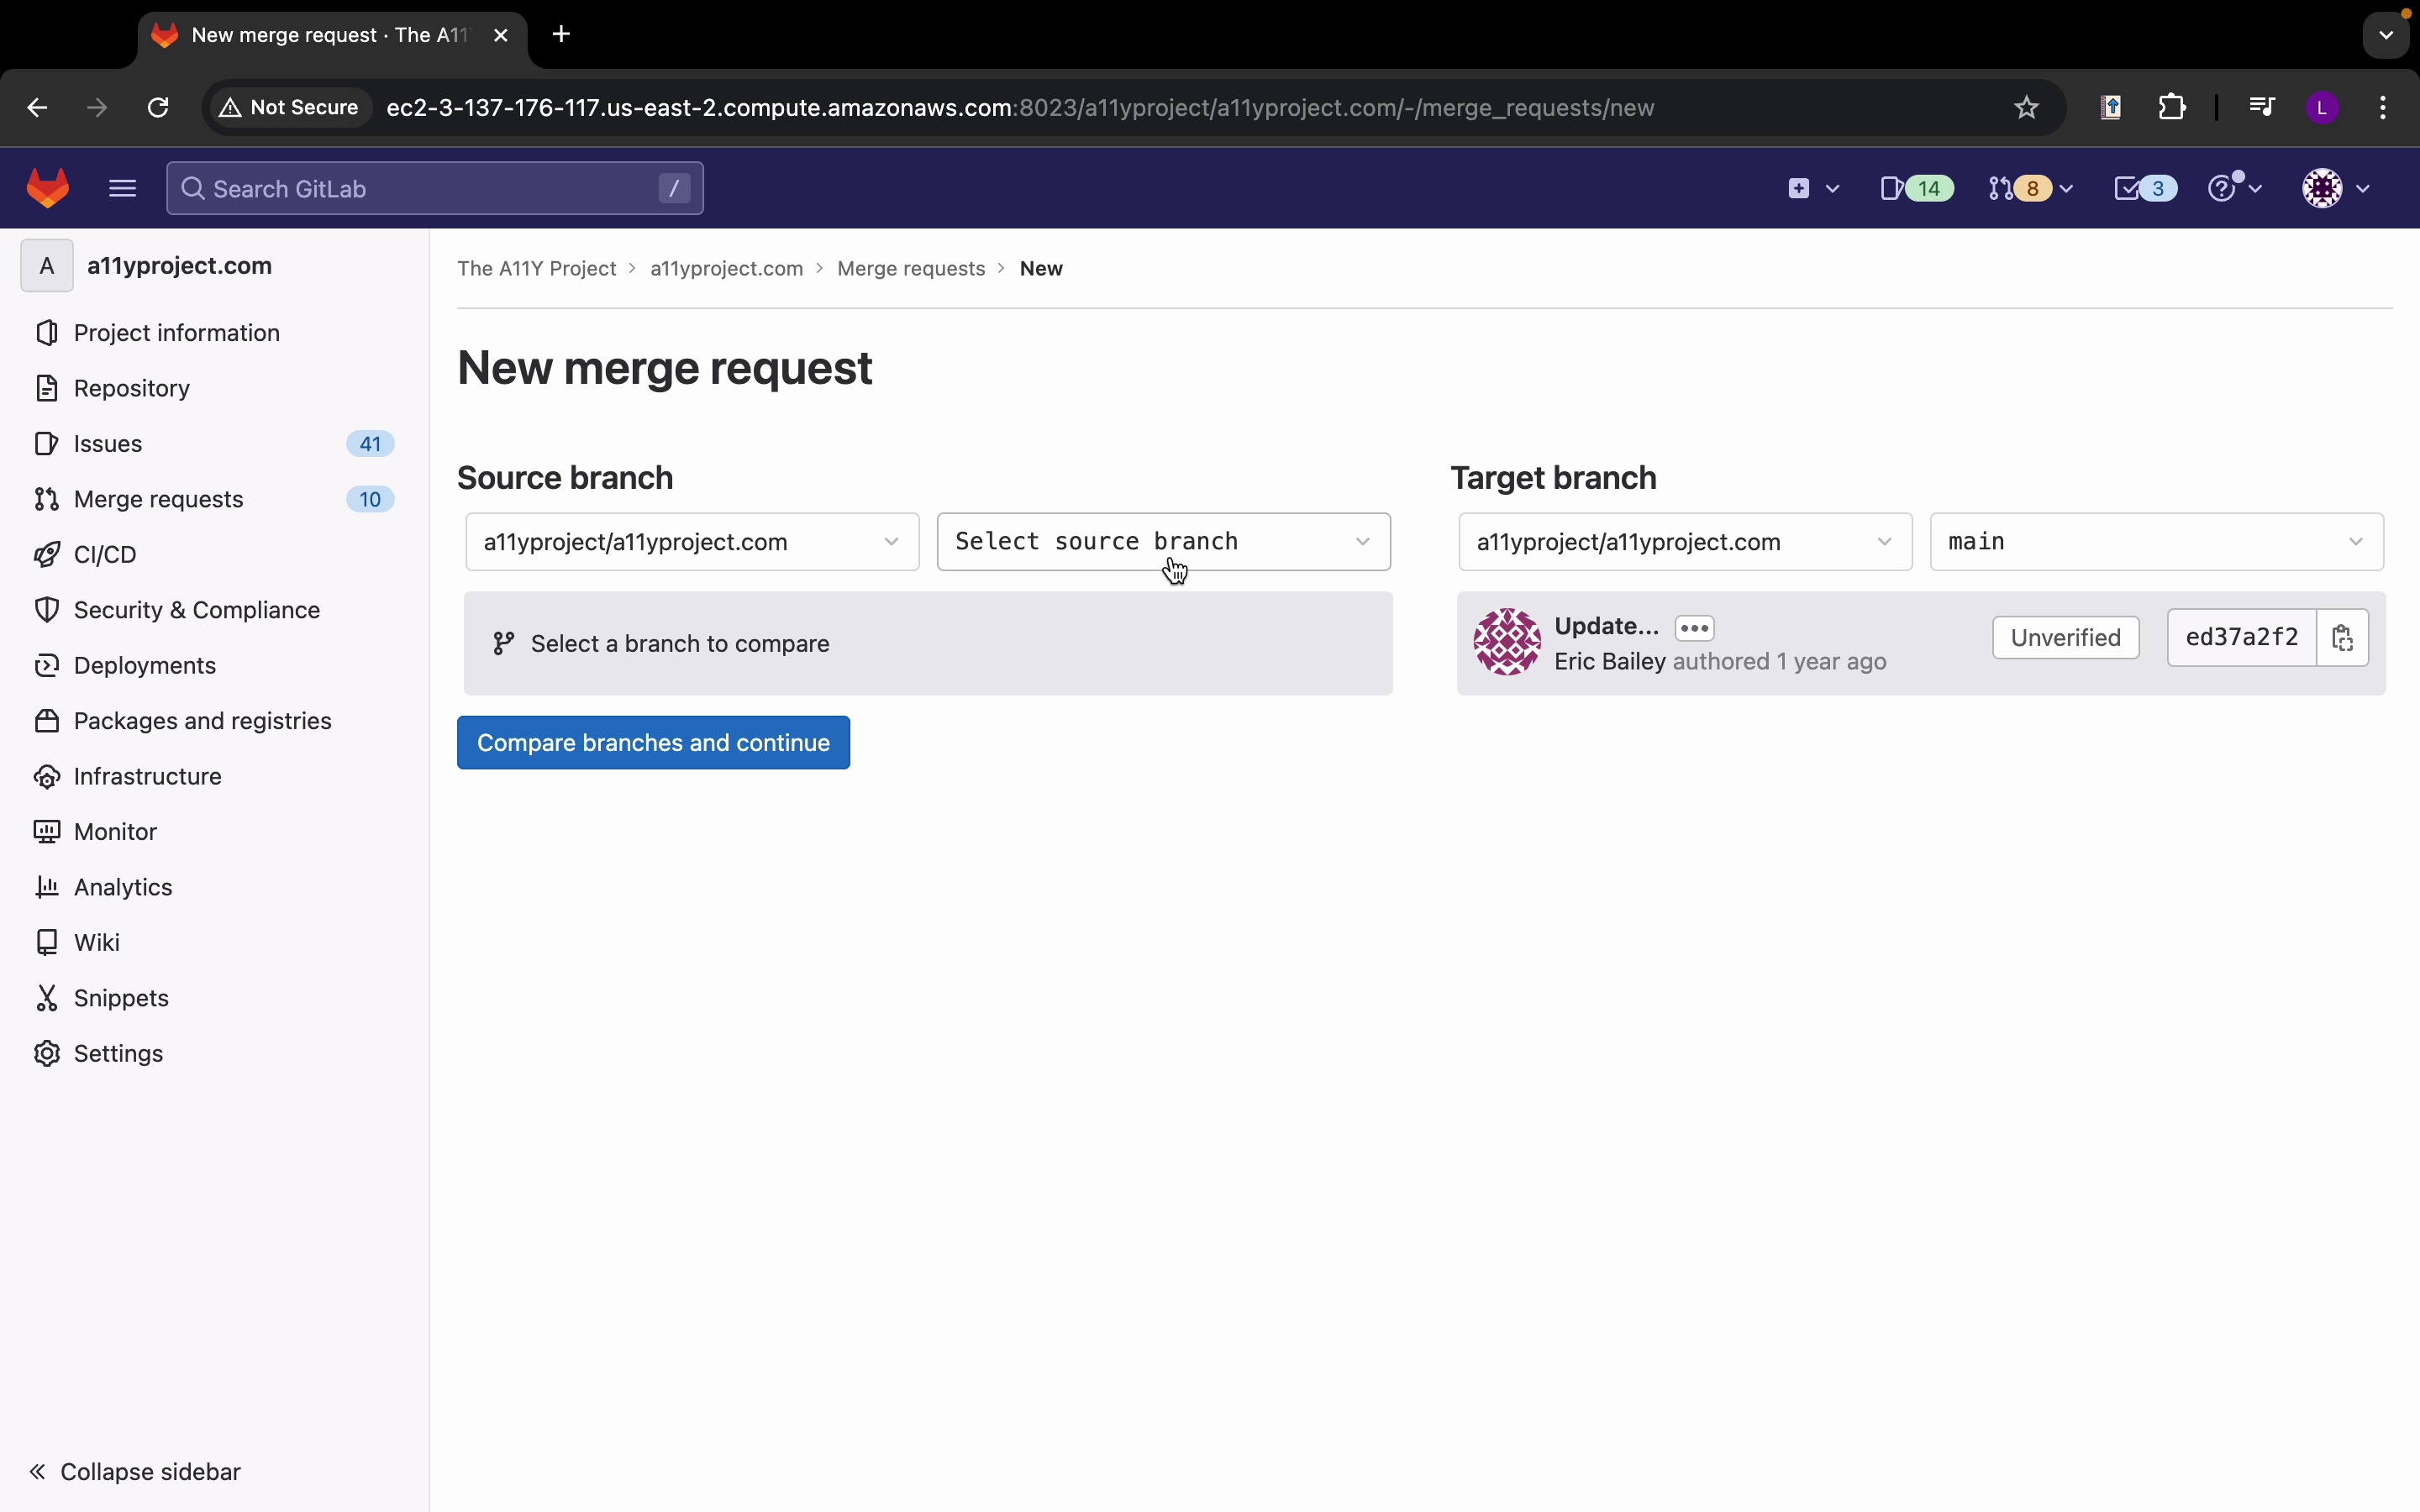2420x1512 pixels.
Task: Click the GitLab fox logo
Action: [x=47, y=188]
